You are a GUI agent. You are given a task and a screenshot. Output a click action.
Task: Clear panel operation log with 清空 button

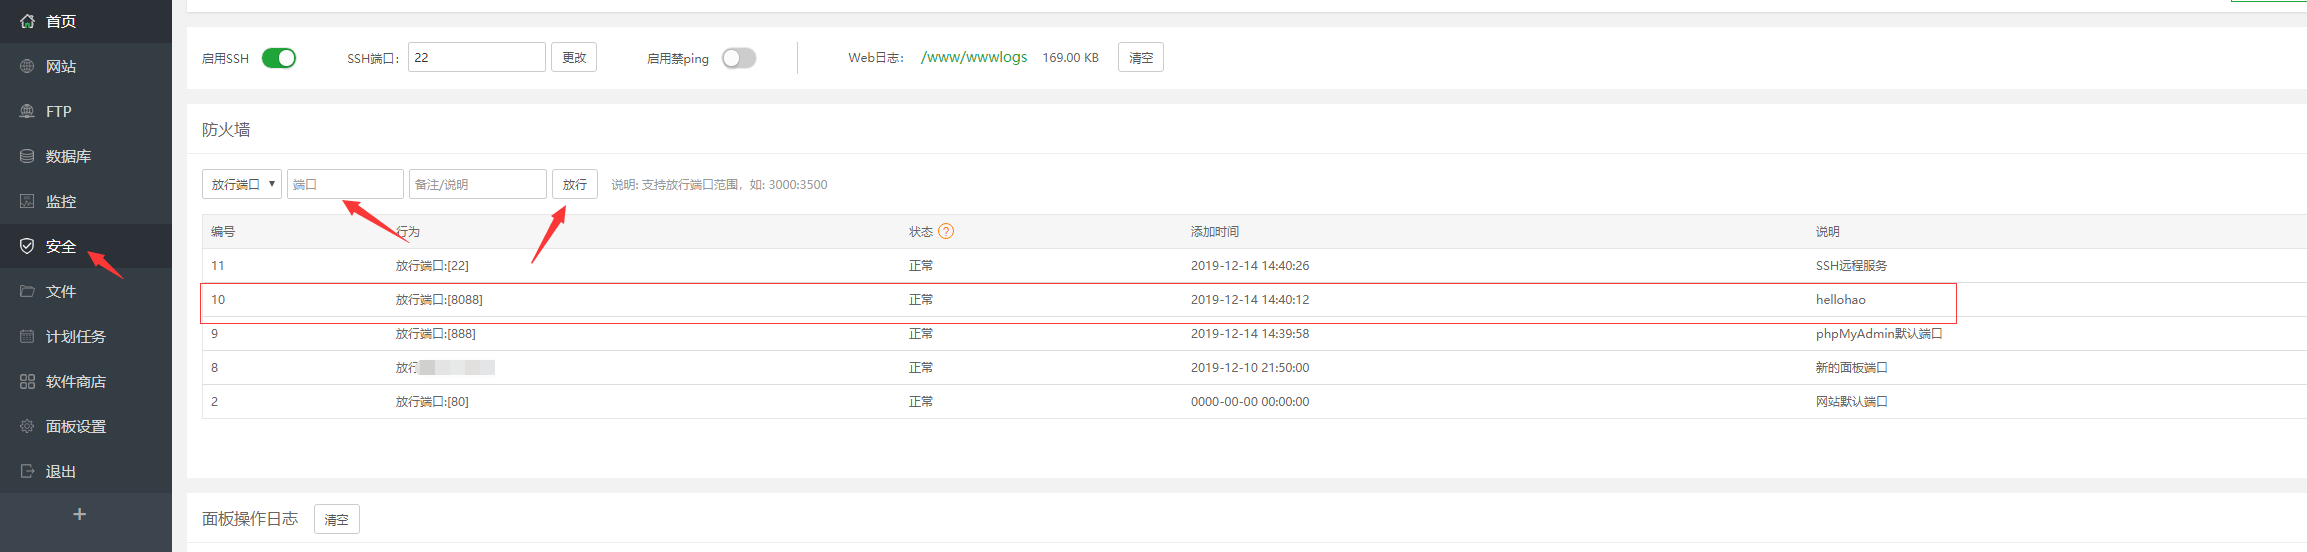tap(337, 519)
